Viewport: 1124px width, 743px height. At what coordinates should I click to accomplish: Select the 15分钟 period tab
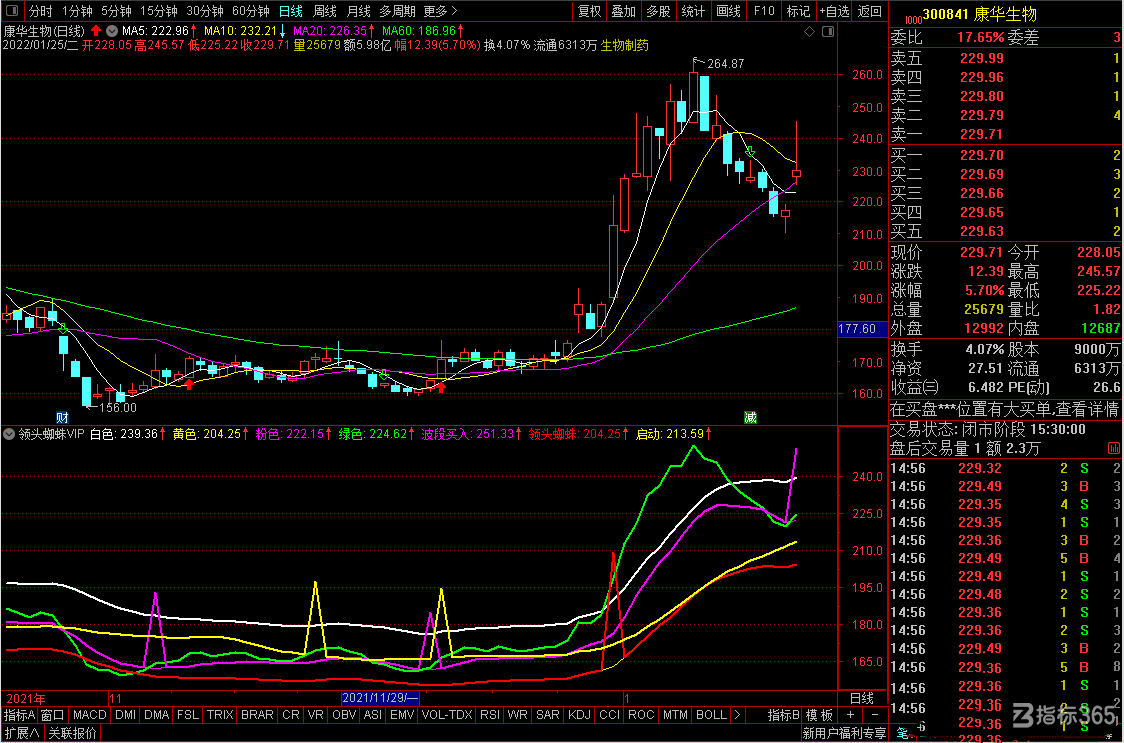[x=158, y=11]
